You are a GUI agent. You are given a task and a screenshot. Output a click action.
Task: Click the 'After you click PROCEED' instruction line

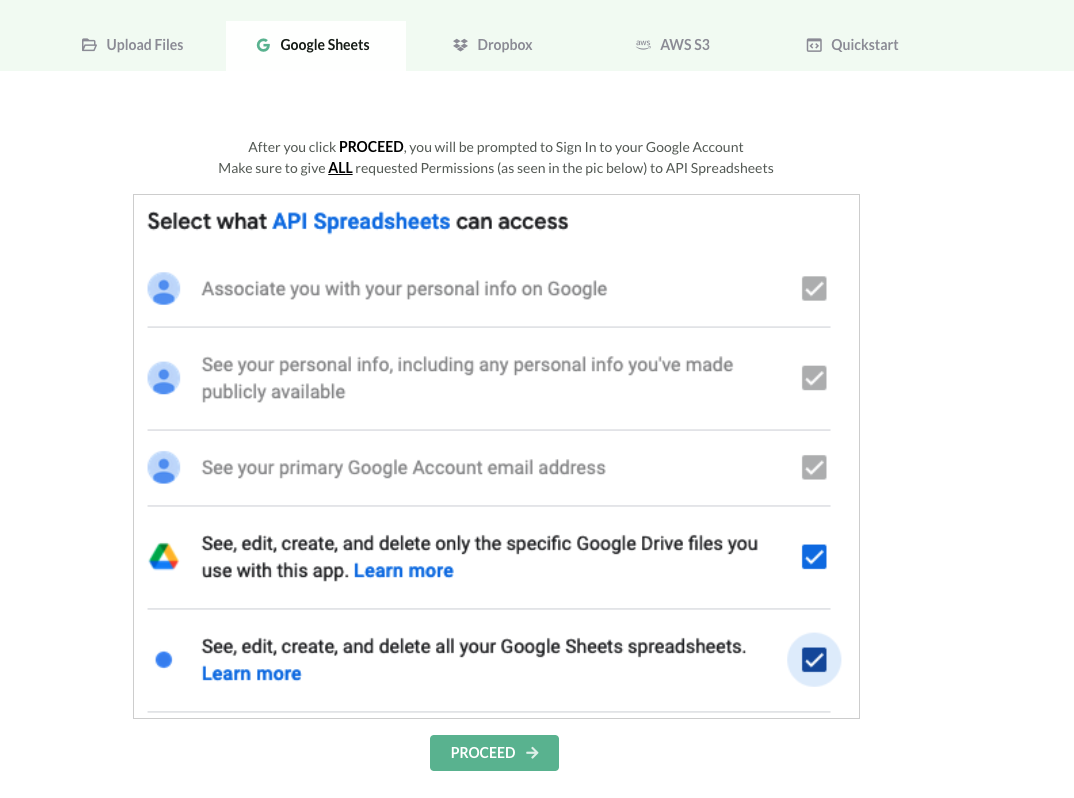click(495, 147)
